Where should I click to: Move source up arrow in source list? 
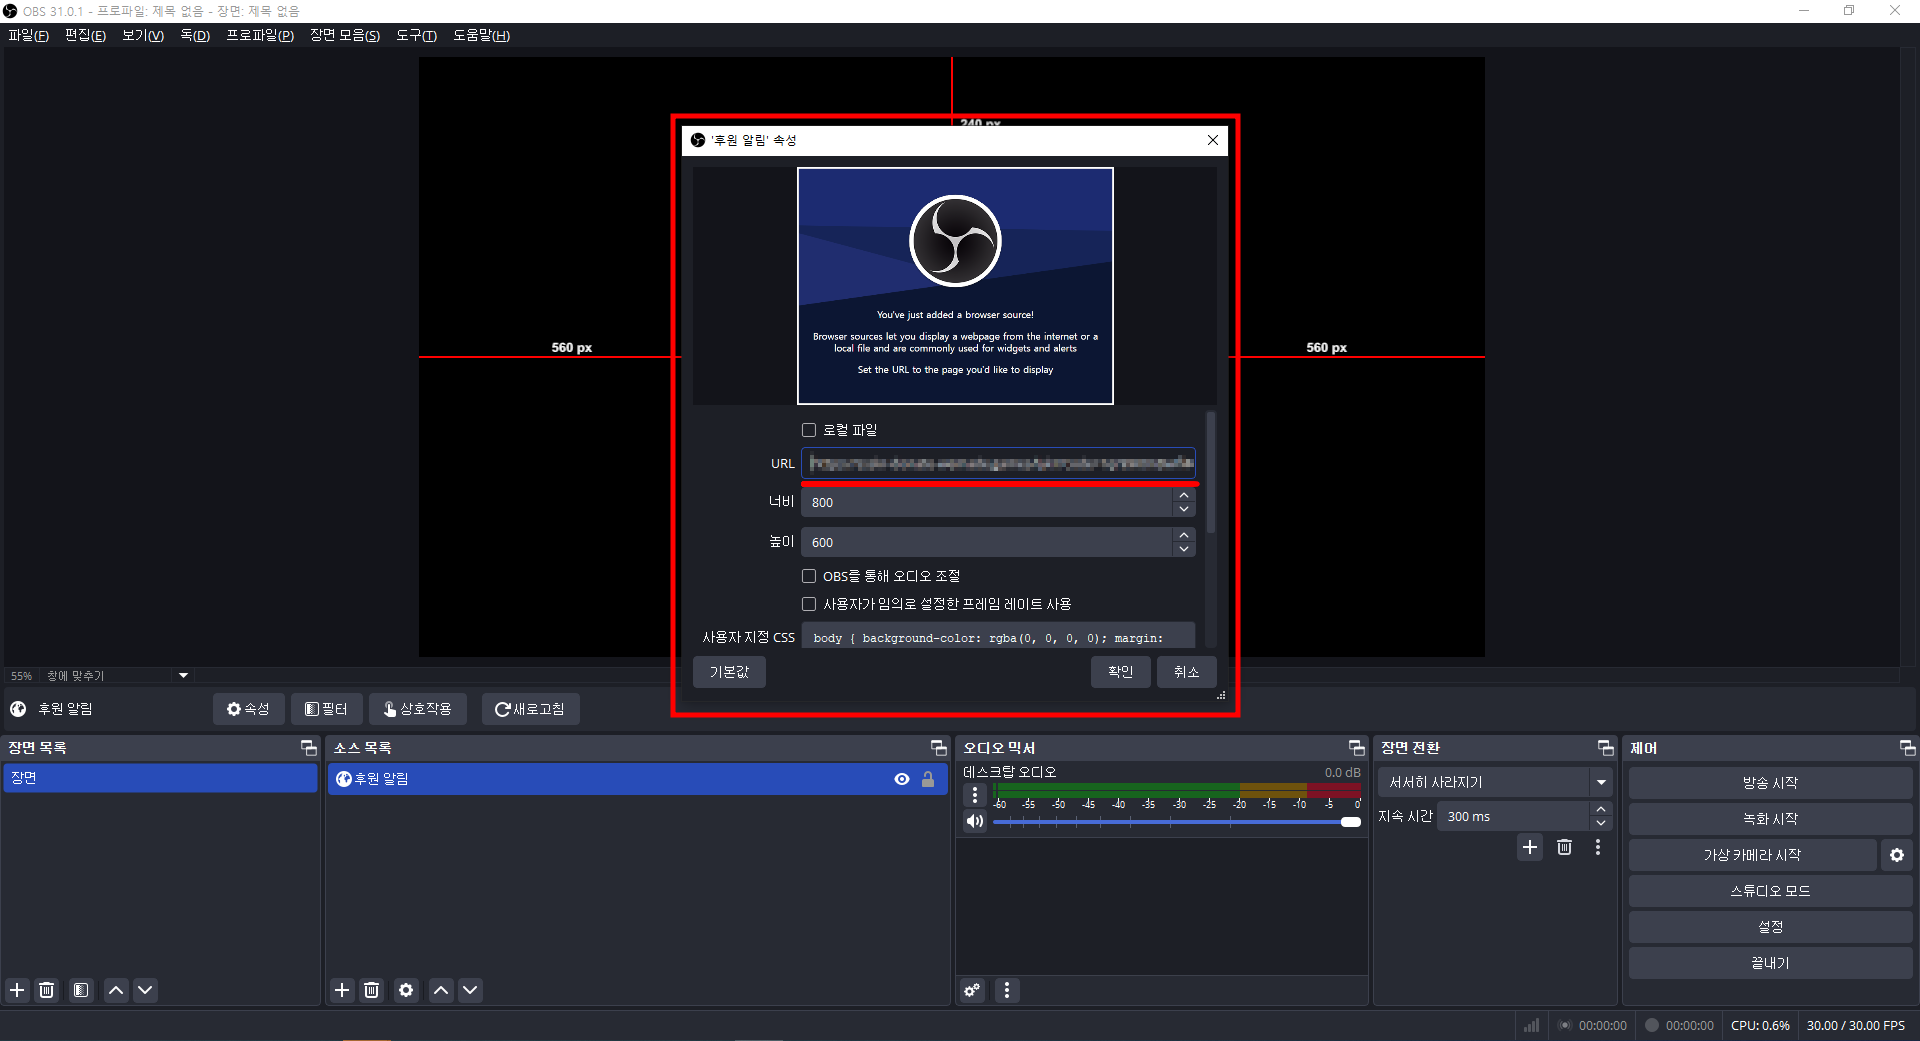coord(441,990)
